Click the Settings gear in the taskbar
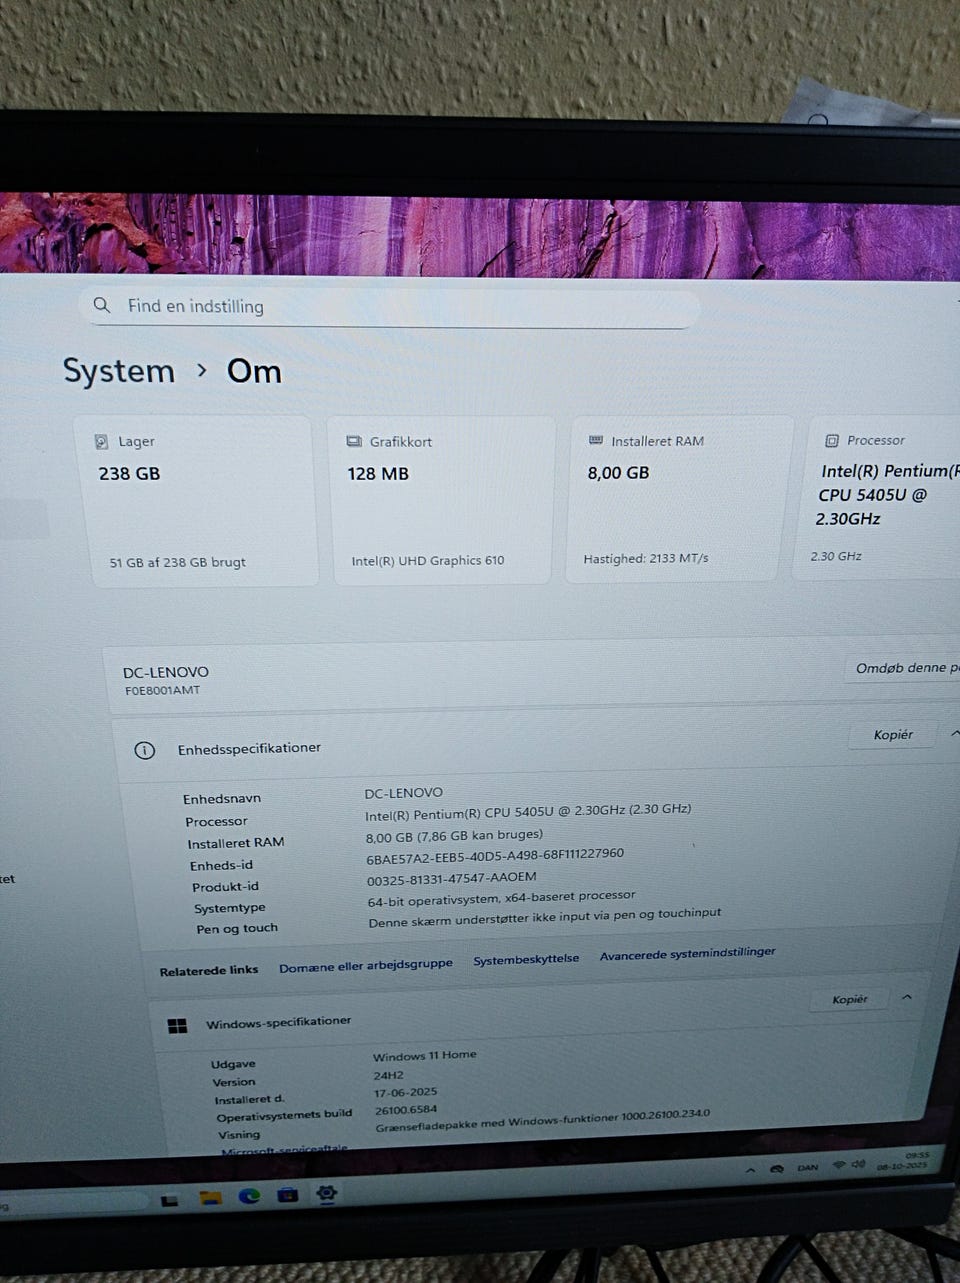This screenshot has height=1283, width=960. [326, 1192]
